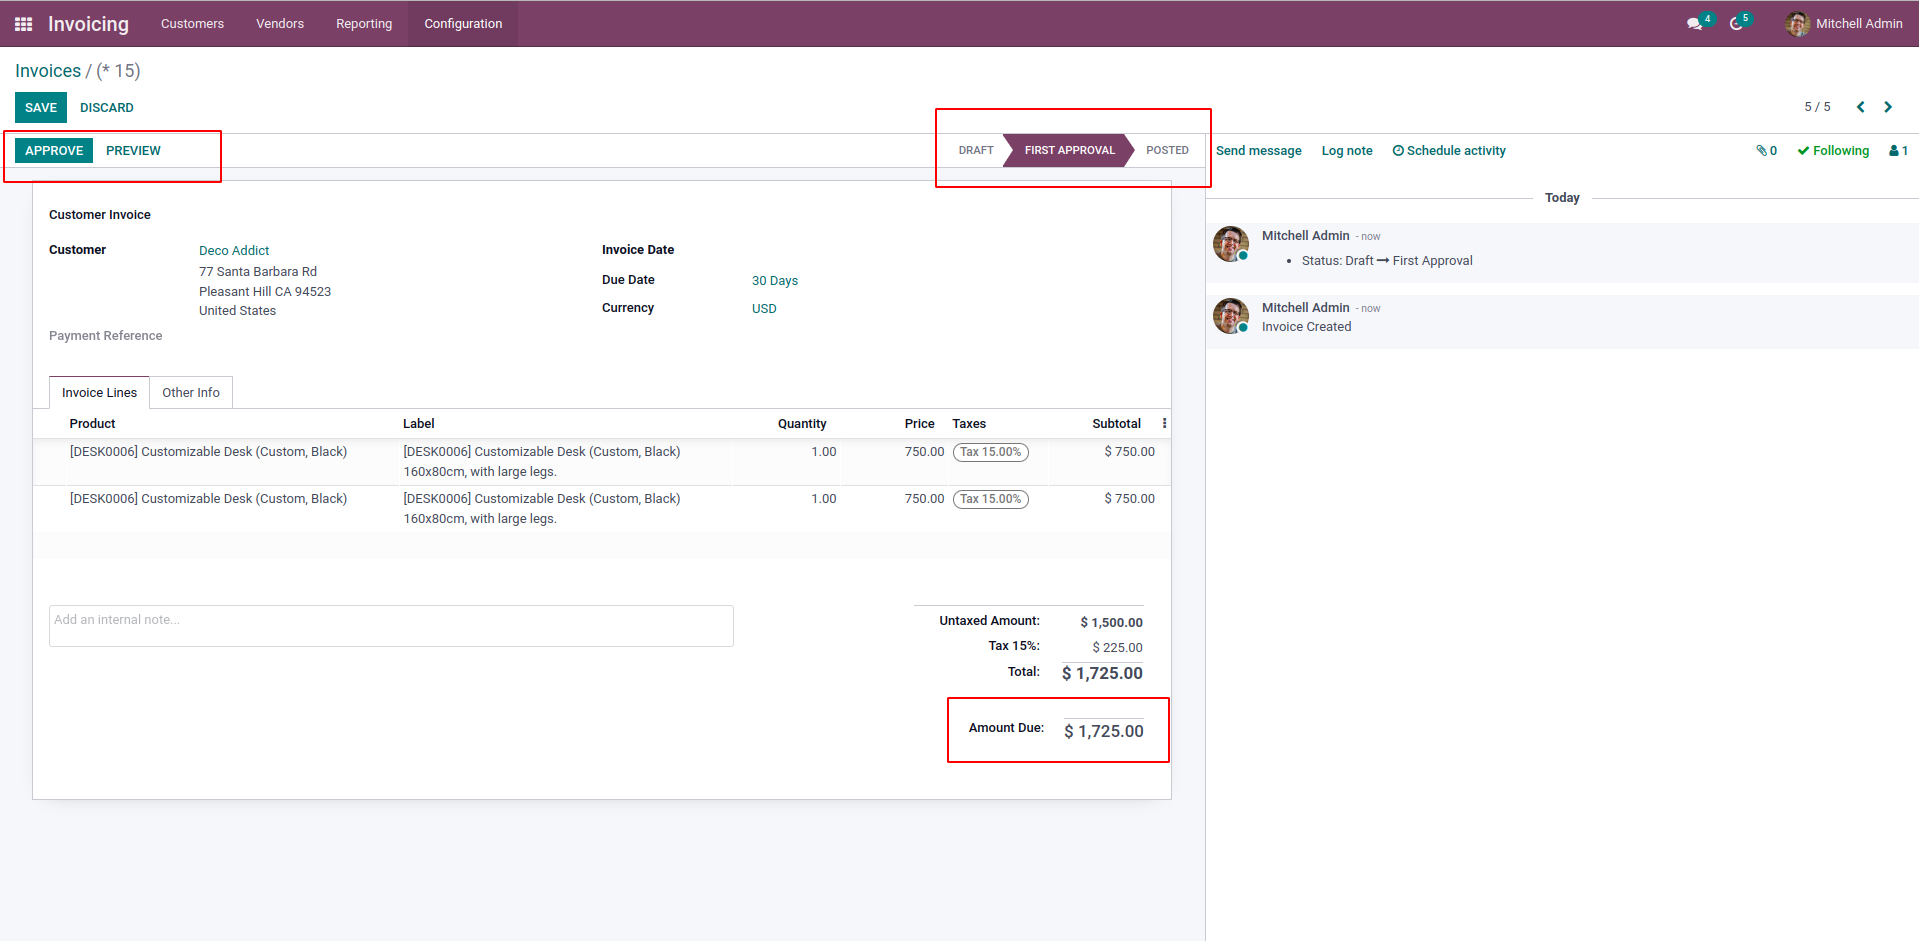Sort by the Price column header
Viewport: 1919px width, 941px height.
919,424
